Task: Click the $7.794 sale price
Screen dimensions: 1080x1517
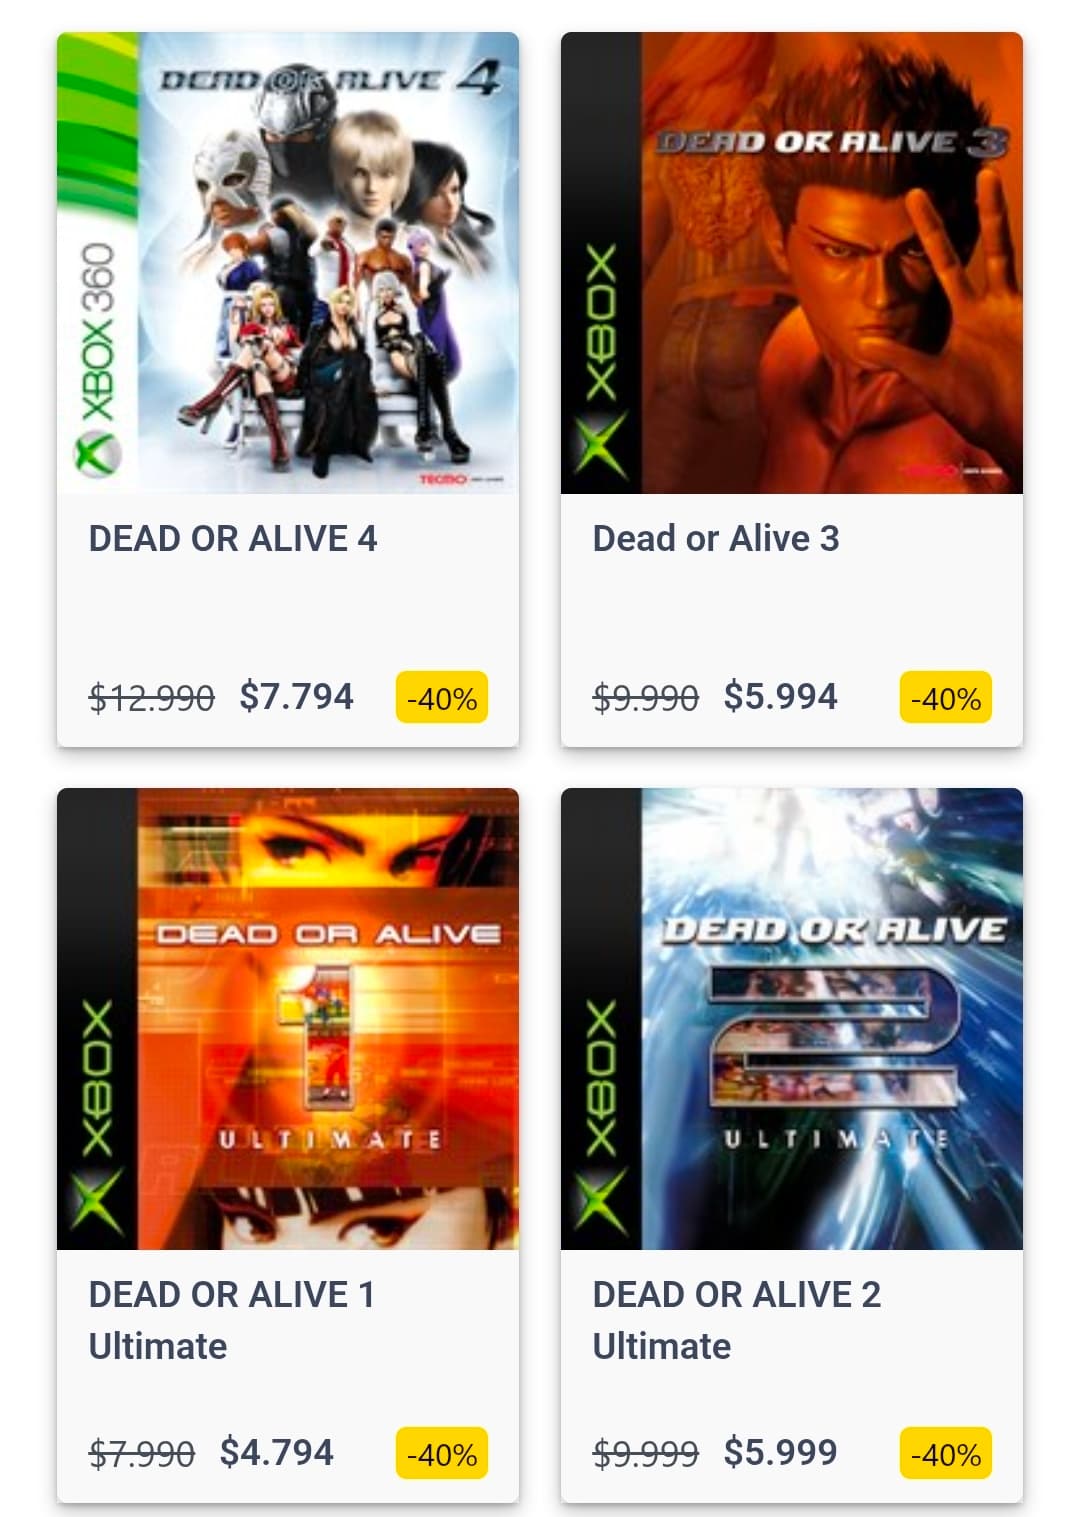Action: tap(297, 696)
